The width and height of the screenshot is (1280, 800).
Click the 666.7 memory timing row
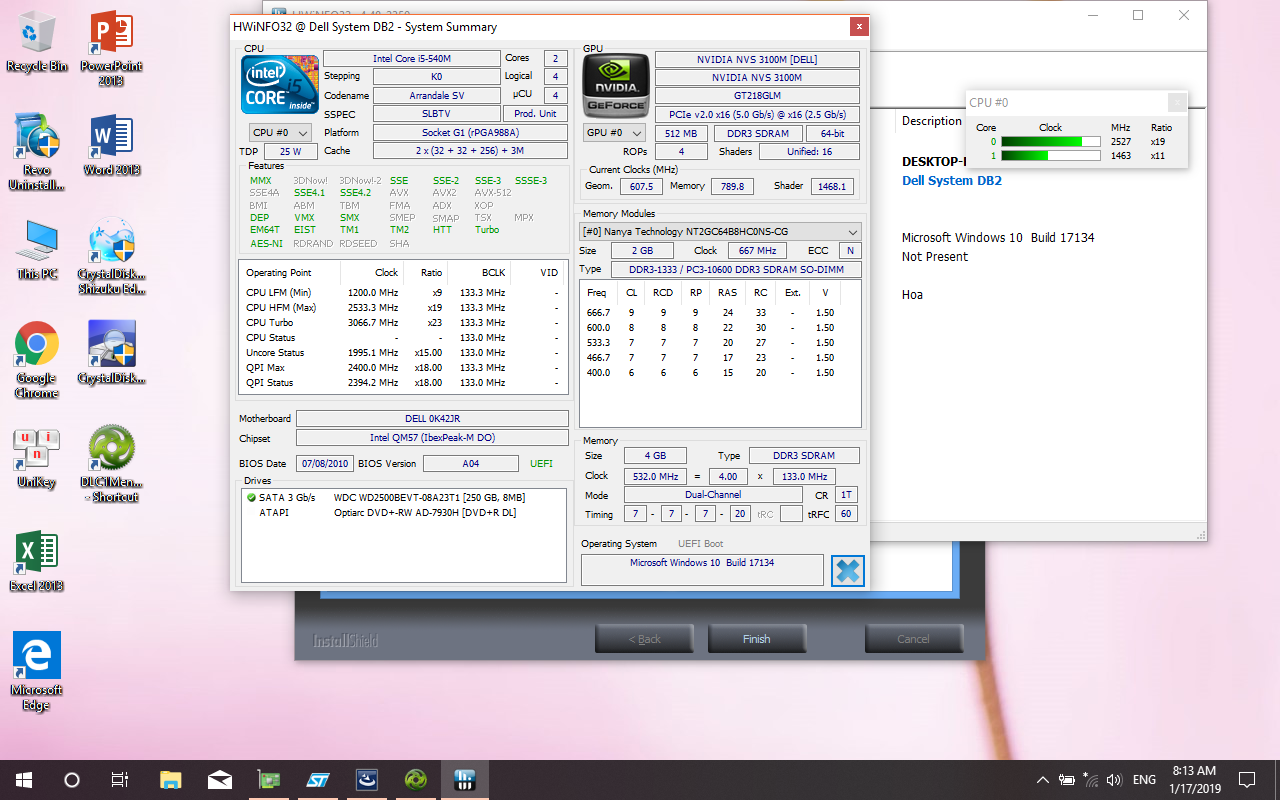pyautogui.click(x=720, y=312)
